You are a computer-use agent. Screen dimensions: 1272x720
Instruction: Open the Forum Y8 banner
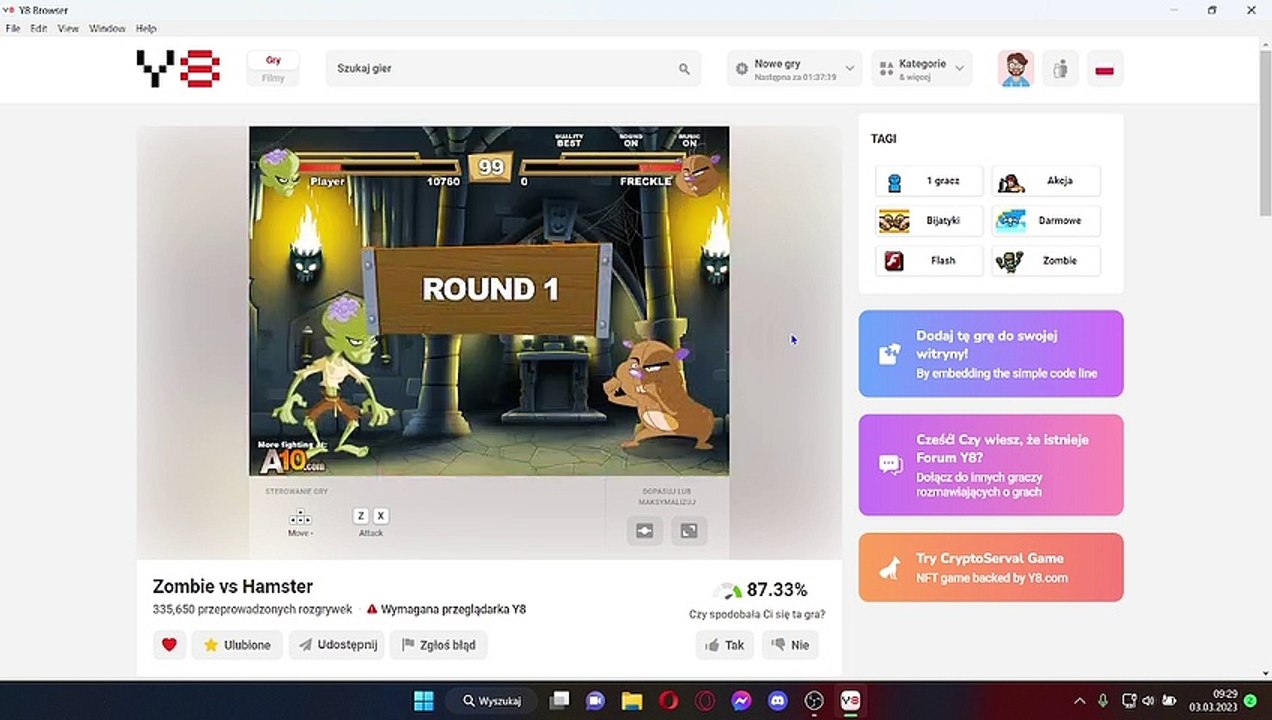(x=991, y=465)
